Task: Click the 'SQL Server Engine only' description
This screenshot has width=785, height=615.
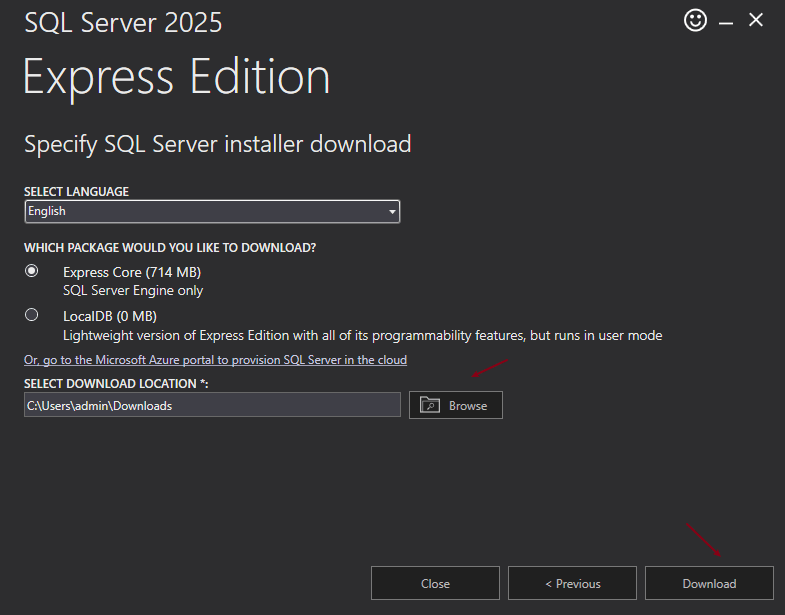Action: click(133, 291)
